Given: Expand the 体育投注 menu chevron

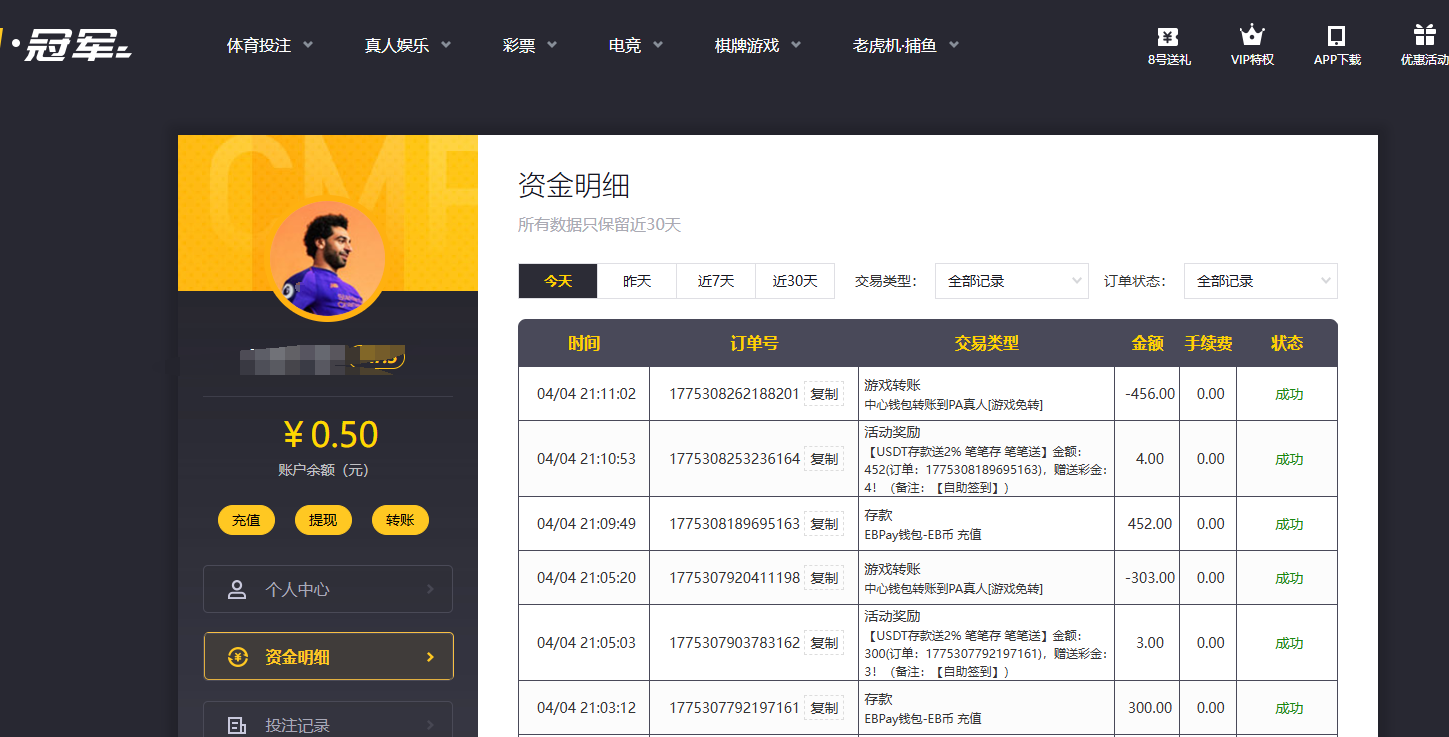Looking at the screenshot, I should [x=309, y=44].
